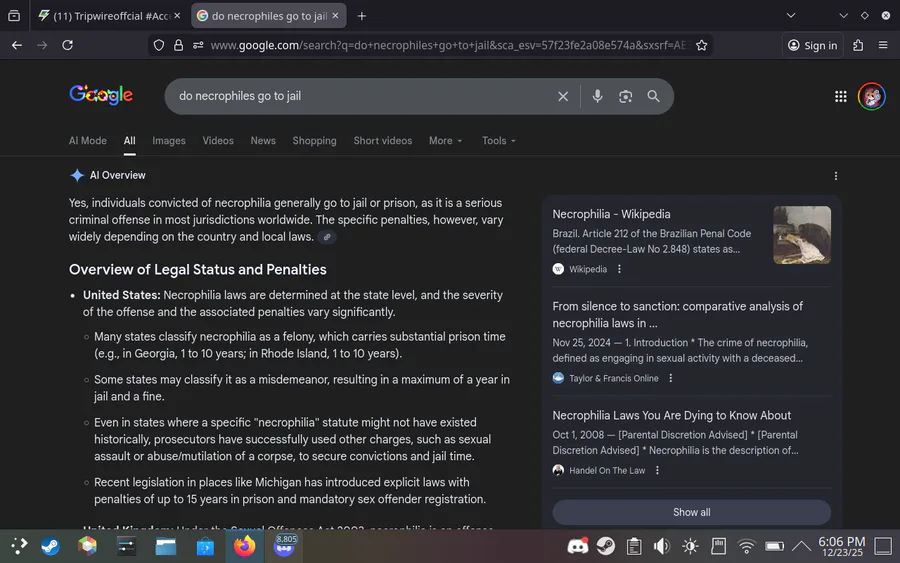The width and height of the screenshot is (900, 563).
Task: Open the file manager in taskbar
Action: [166, 546]
